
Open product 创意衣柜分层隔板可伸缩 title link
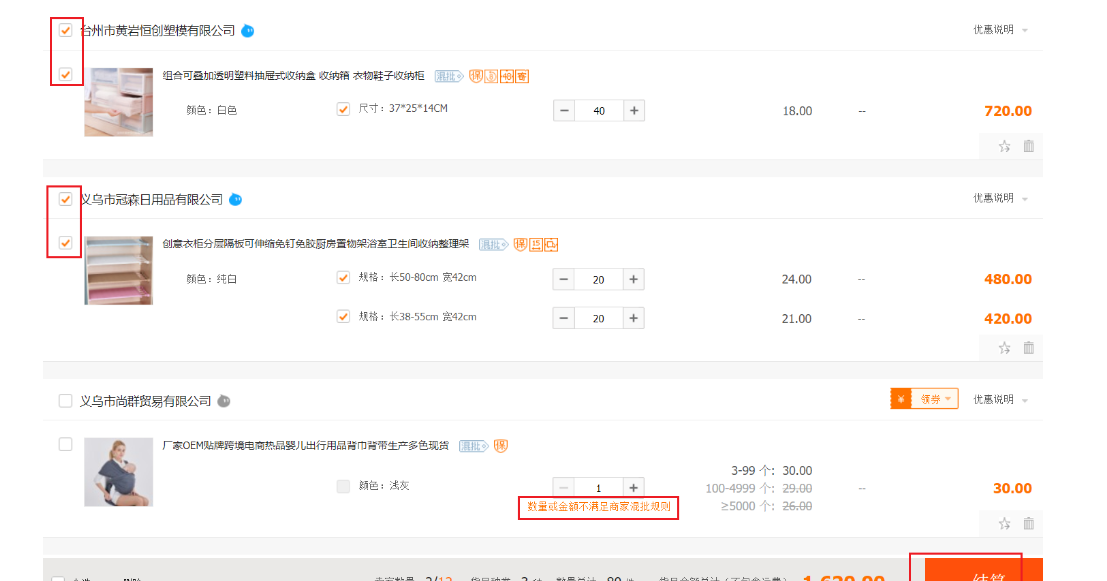click(316, 244)
